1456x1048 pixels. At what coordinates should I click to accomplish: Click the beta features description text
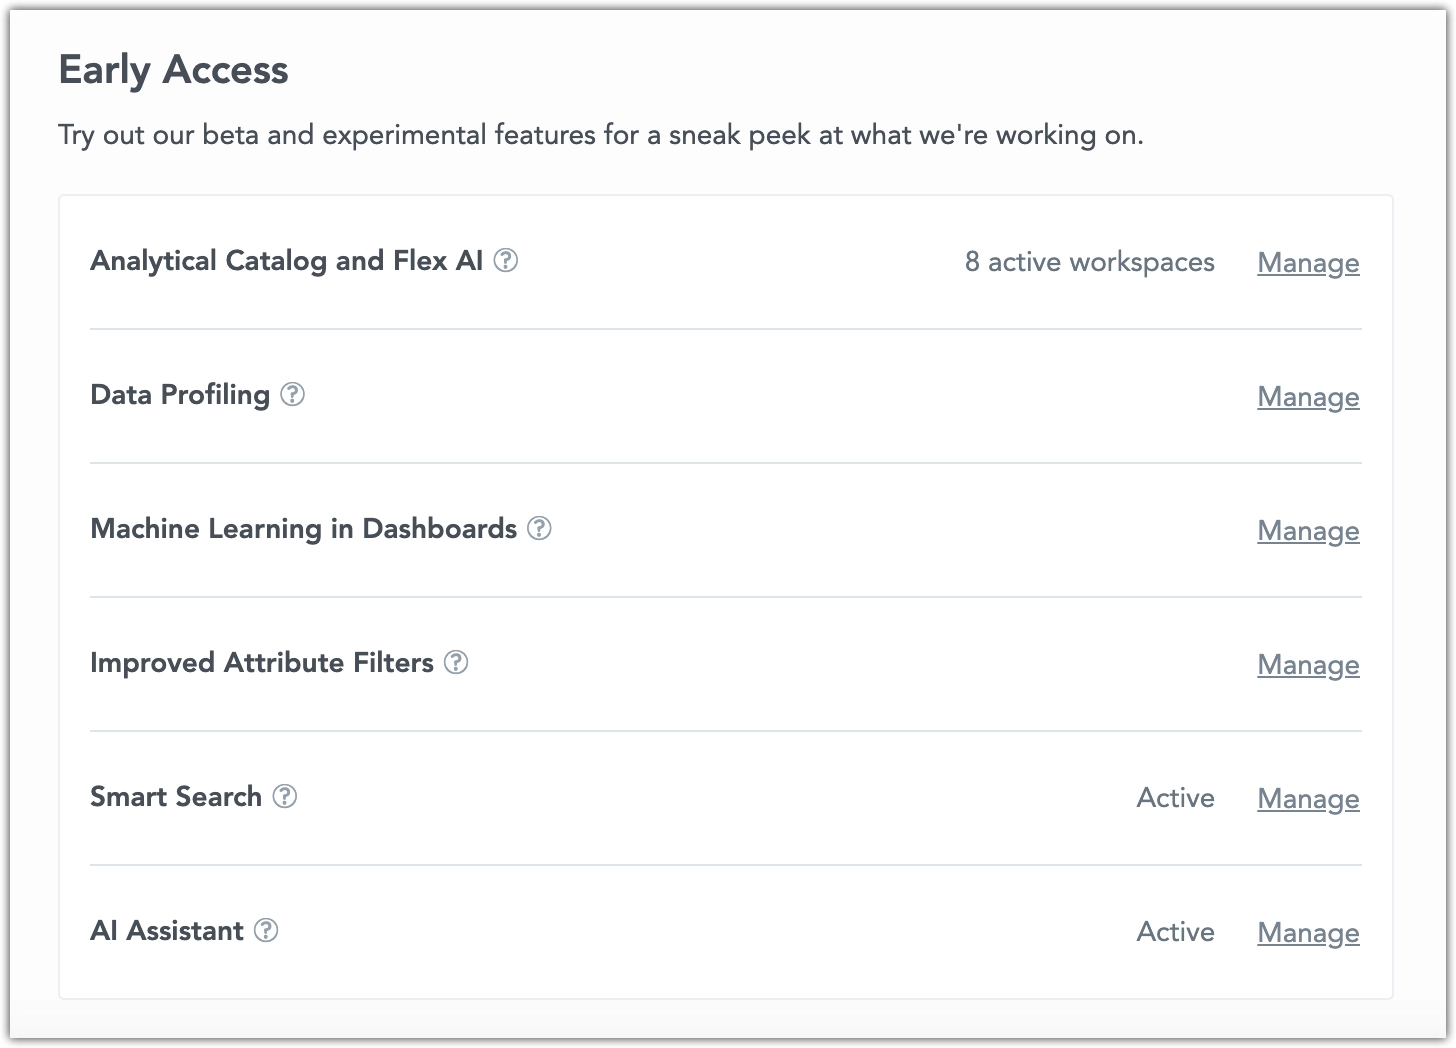(601, 134)
